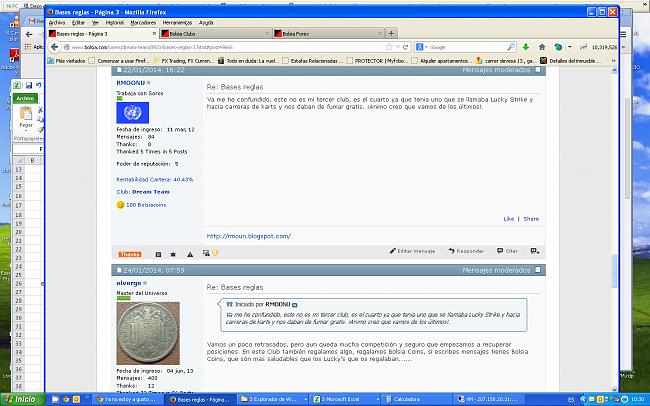Open Firefox downloads green arrow
Viewport: 650px width, 406px height.
[x=526, y=47]
